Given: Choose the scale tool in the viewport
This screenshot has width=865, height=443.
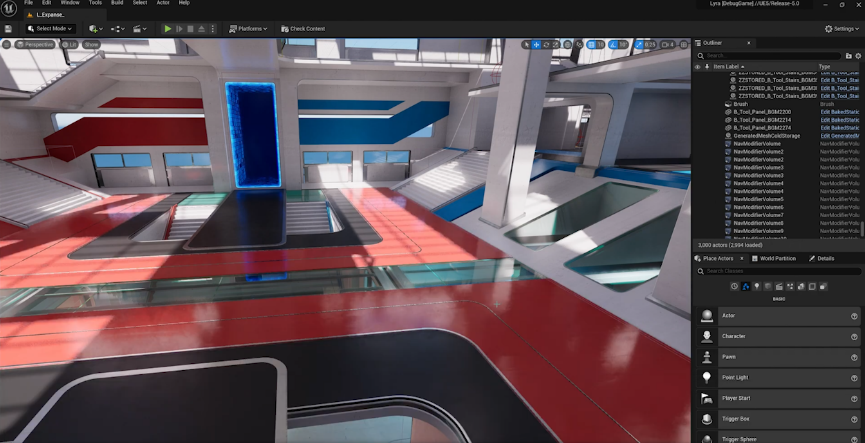Looking at the screenshot, I should pyautogui.click(x=556, y=45).
